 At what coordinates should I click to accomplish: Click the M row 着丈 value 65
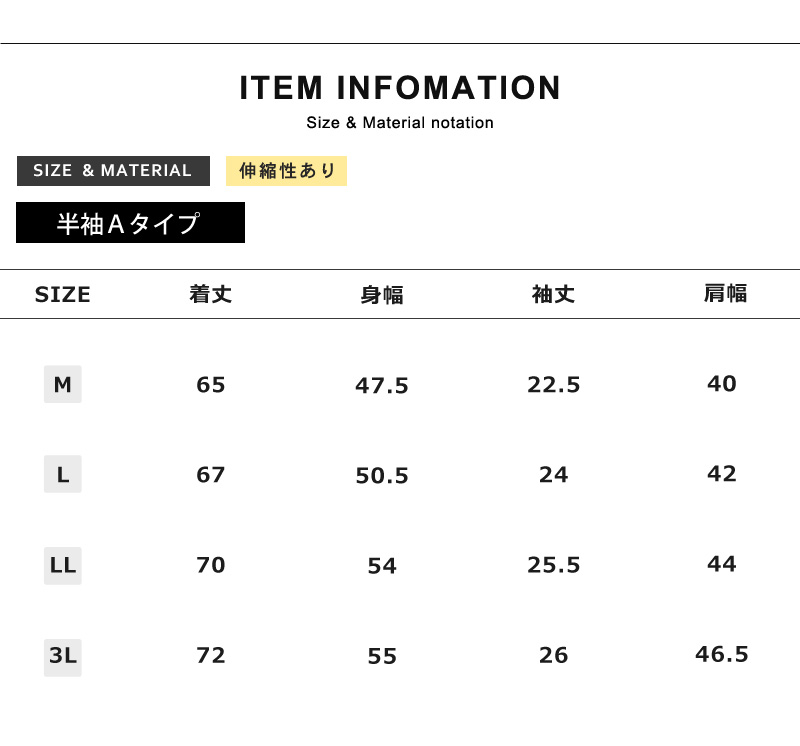(x=211, y=385)
